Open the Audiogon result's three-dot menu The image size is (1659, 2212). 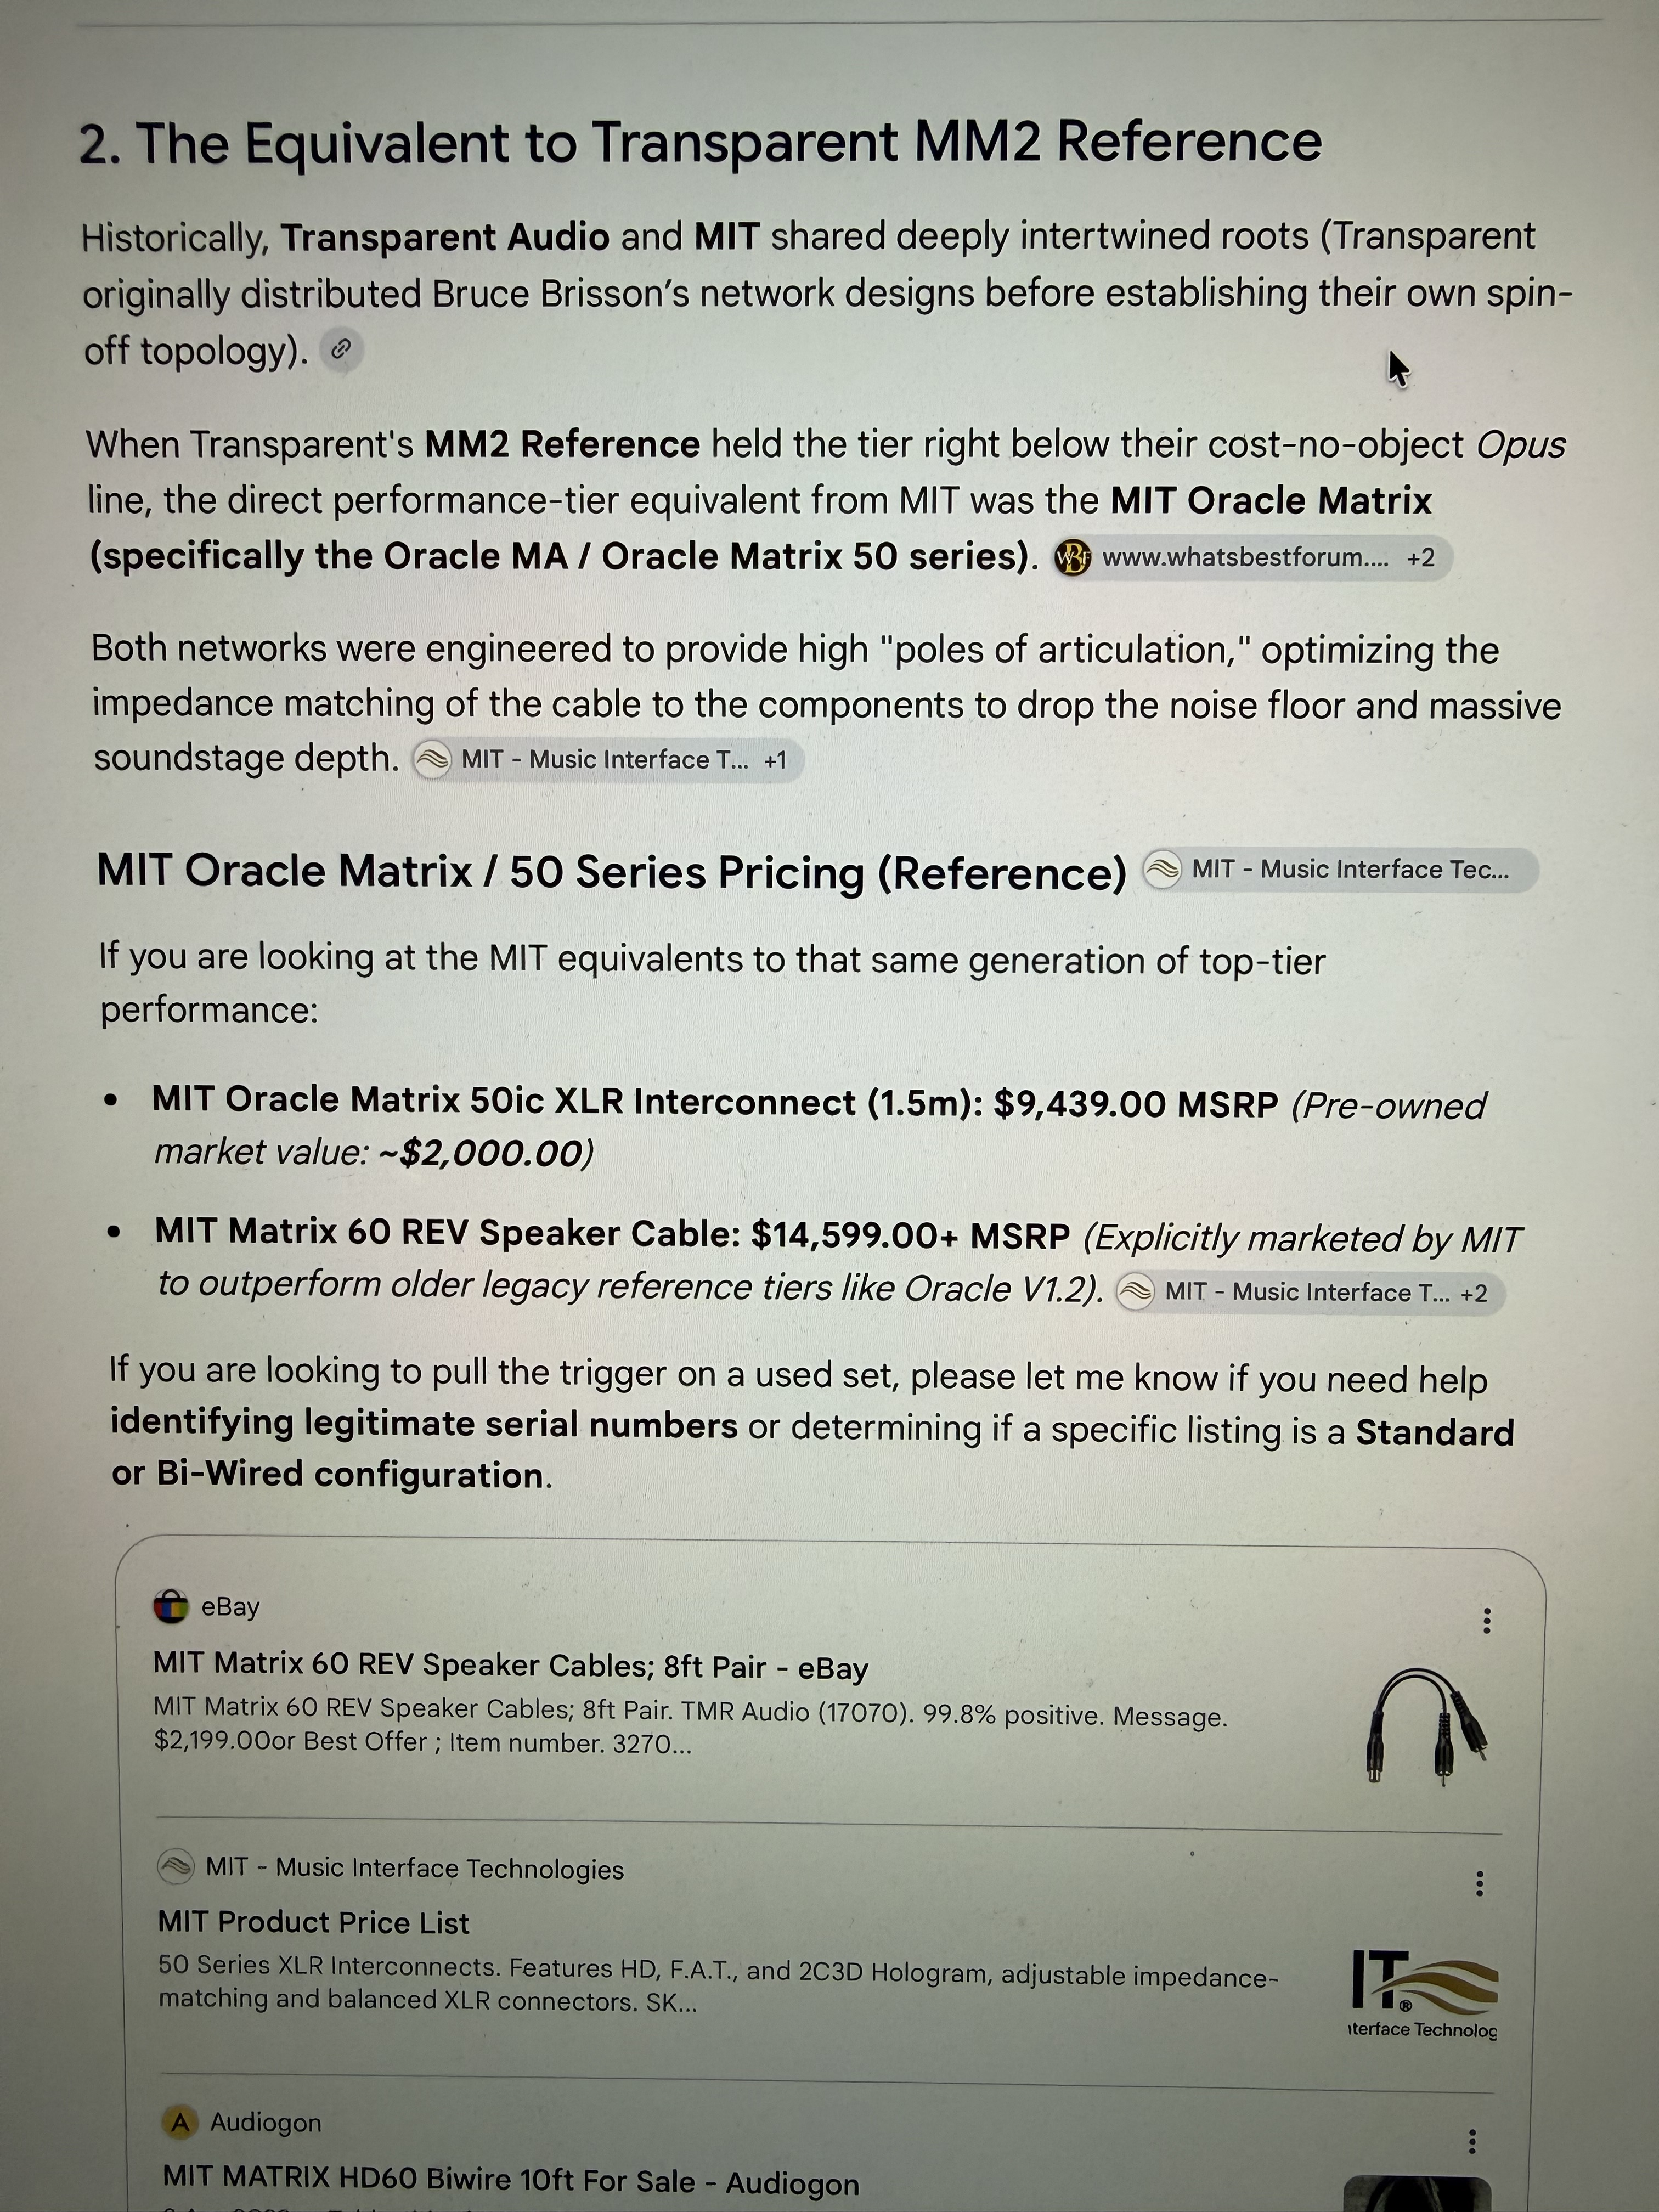(x=1471, y=2141)
